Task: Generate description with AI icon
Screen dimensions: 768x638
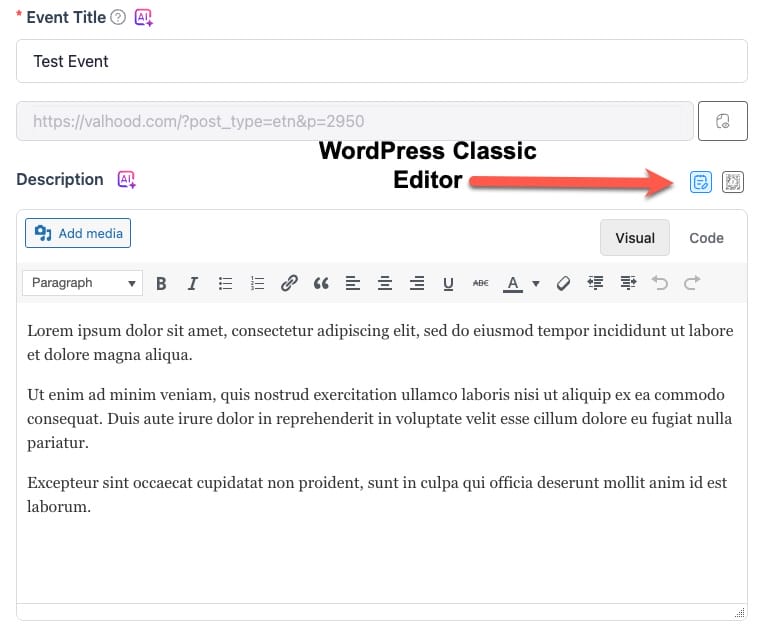Action: (126, 180)
